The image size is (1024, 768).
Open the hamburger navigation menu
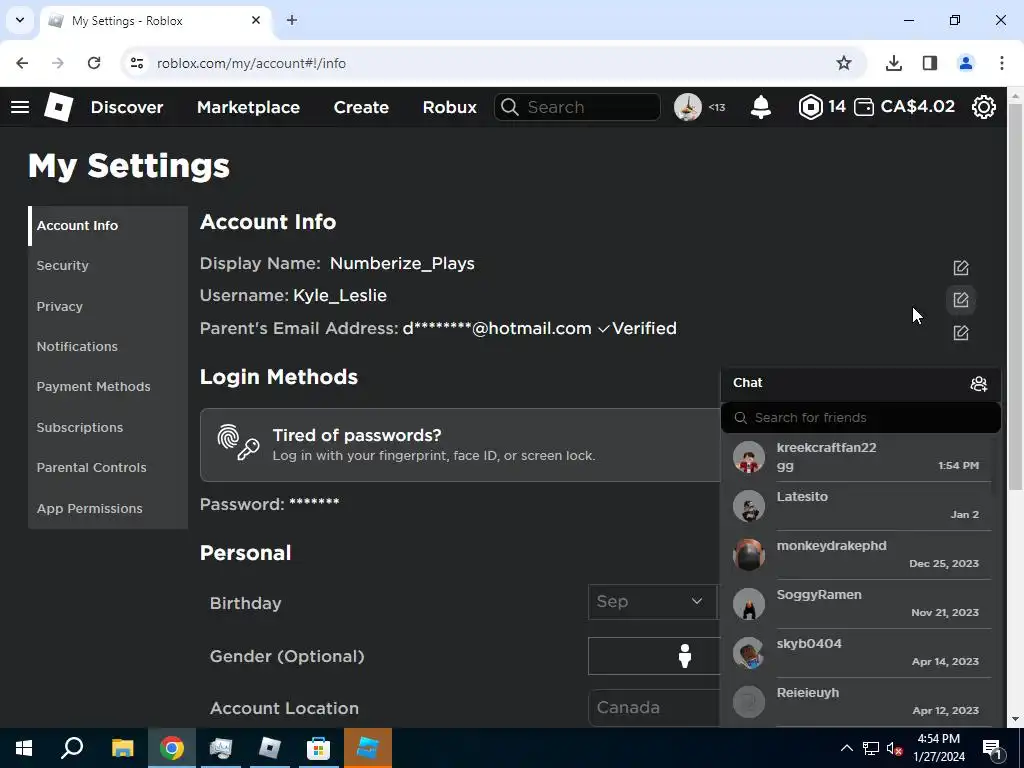coord(20,106)
